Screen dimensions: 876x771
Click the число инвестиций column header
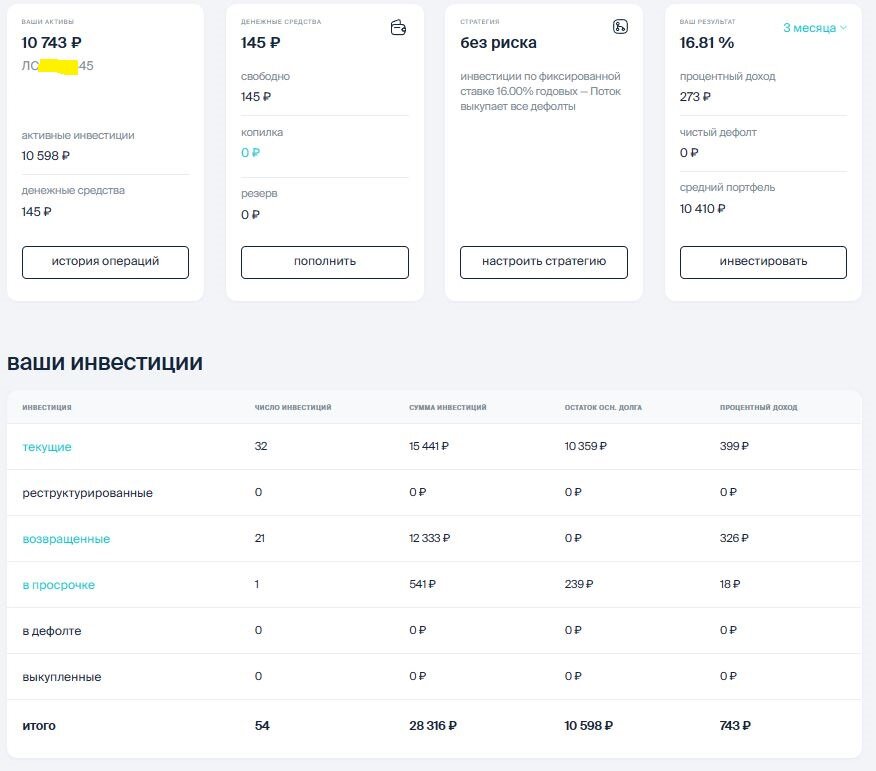tap(293, 407)
